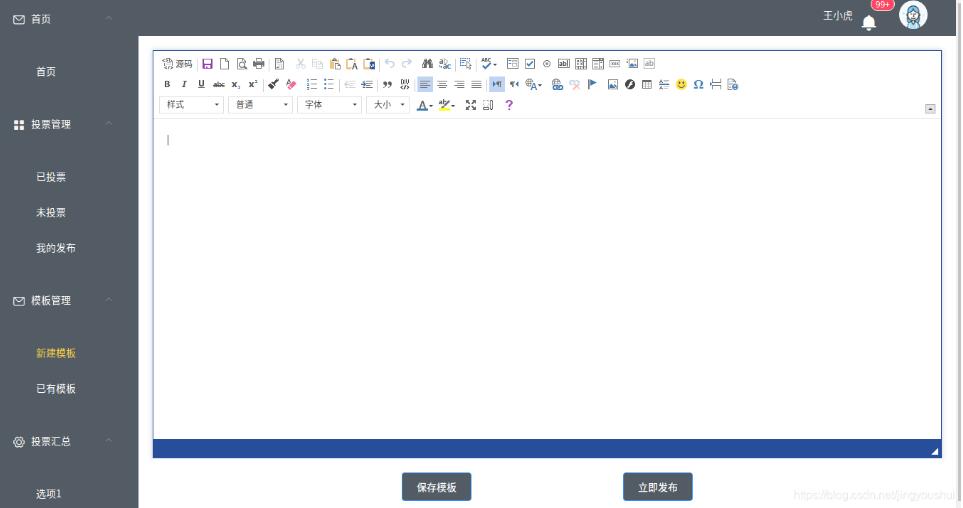Toggle numbered list
The width and height of the screenshot is (963, 508).
pos(312,85)
